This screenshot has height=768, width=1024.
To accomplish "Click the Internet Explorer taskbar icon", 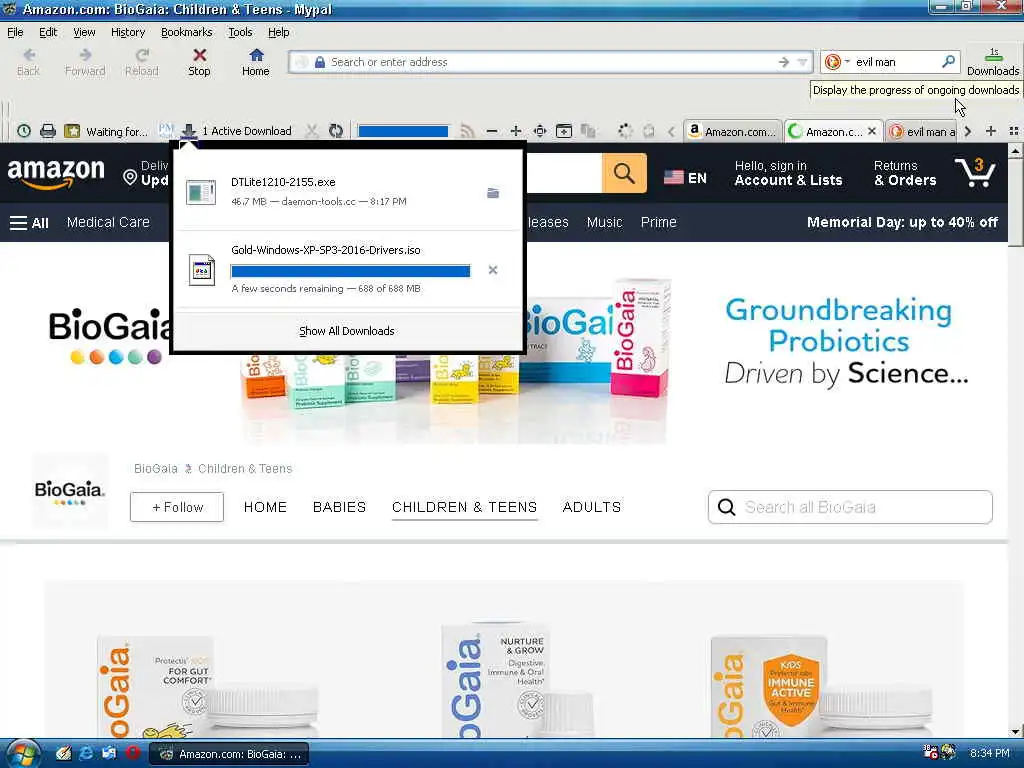I will pos(86,753).
